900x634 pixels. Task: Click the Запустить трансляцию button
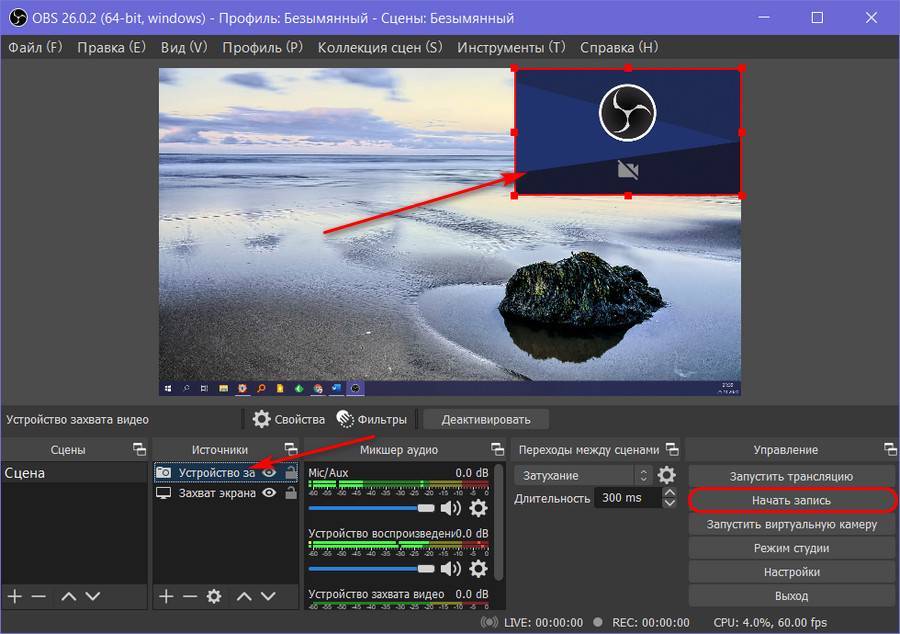[x=791, y=476]
